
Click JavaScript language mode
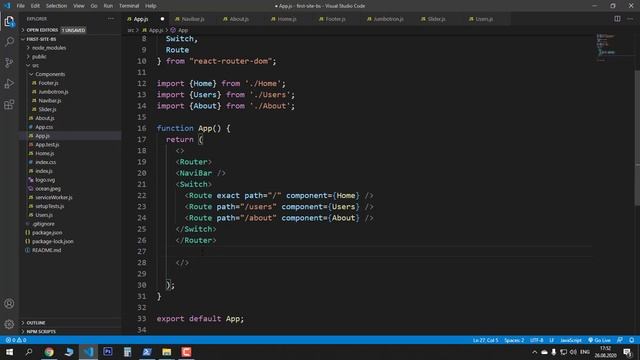571,340
